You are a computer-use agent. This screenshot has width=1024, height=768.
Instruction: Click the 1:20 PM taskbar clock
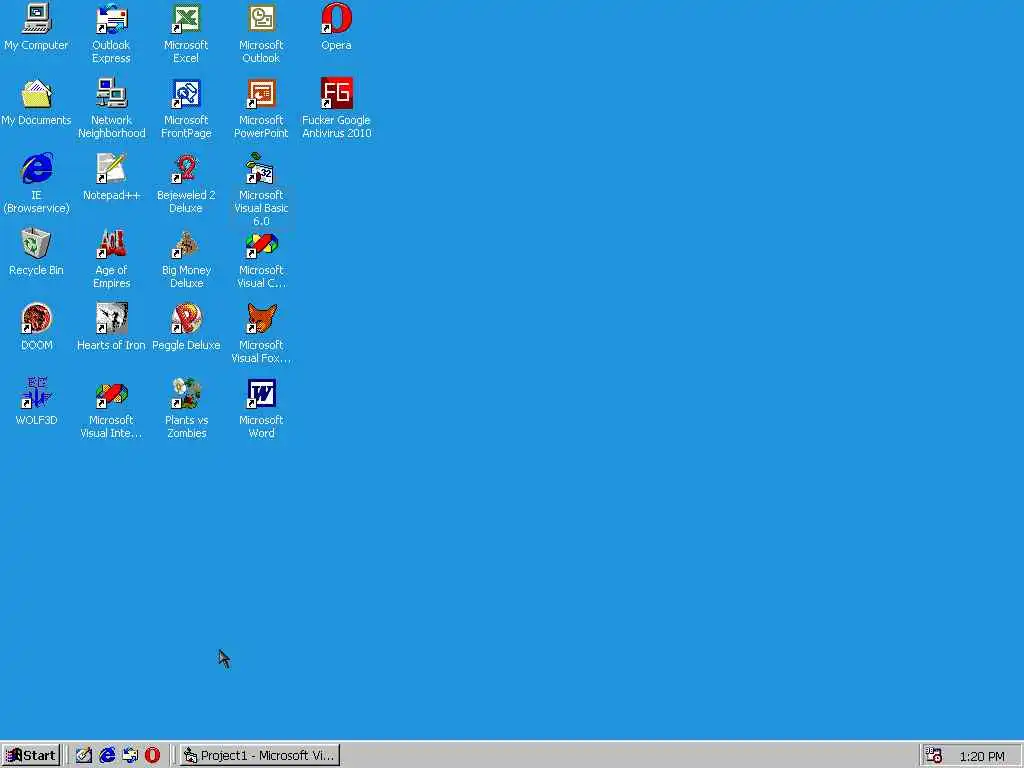(982, 756)
